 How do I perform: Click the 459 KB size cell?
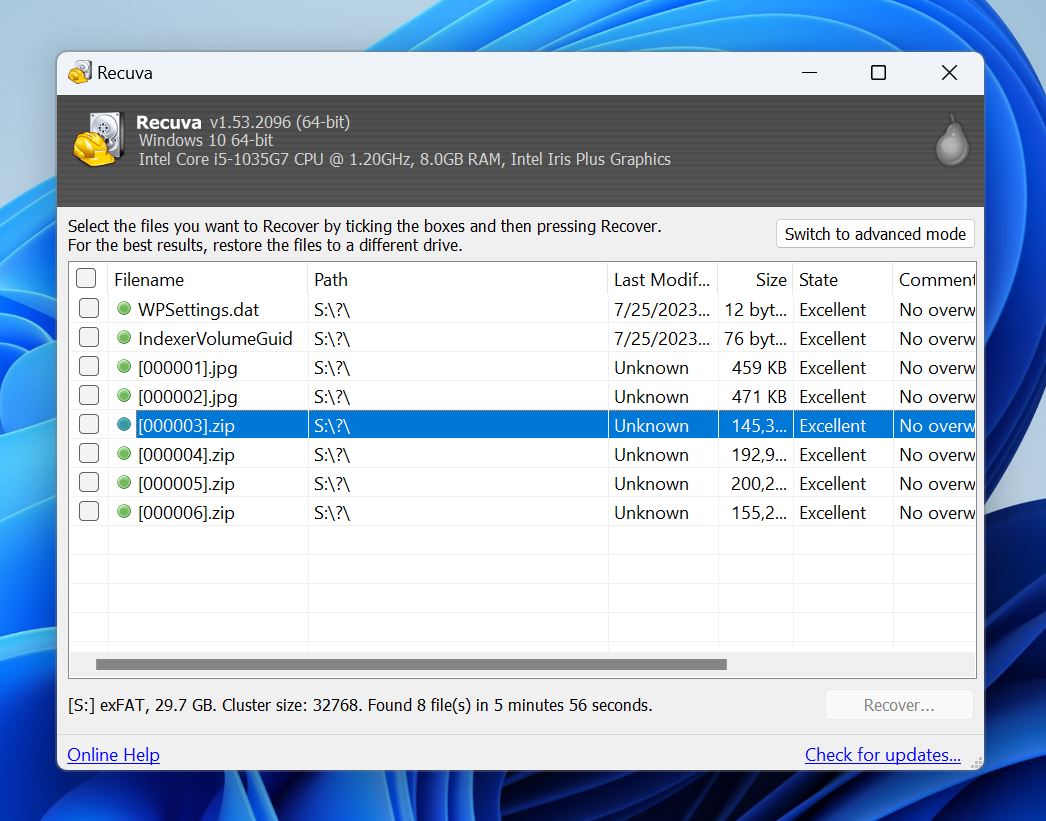pos(759,367)
